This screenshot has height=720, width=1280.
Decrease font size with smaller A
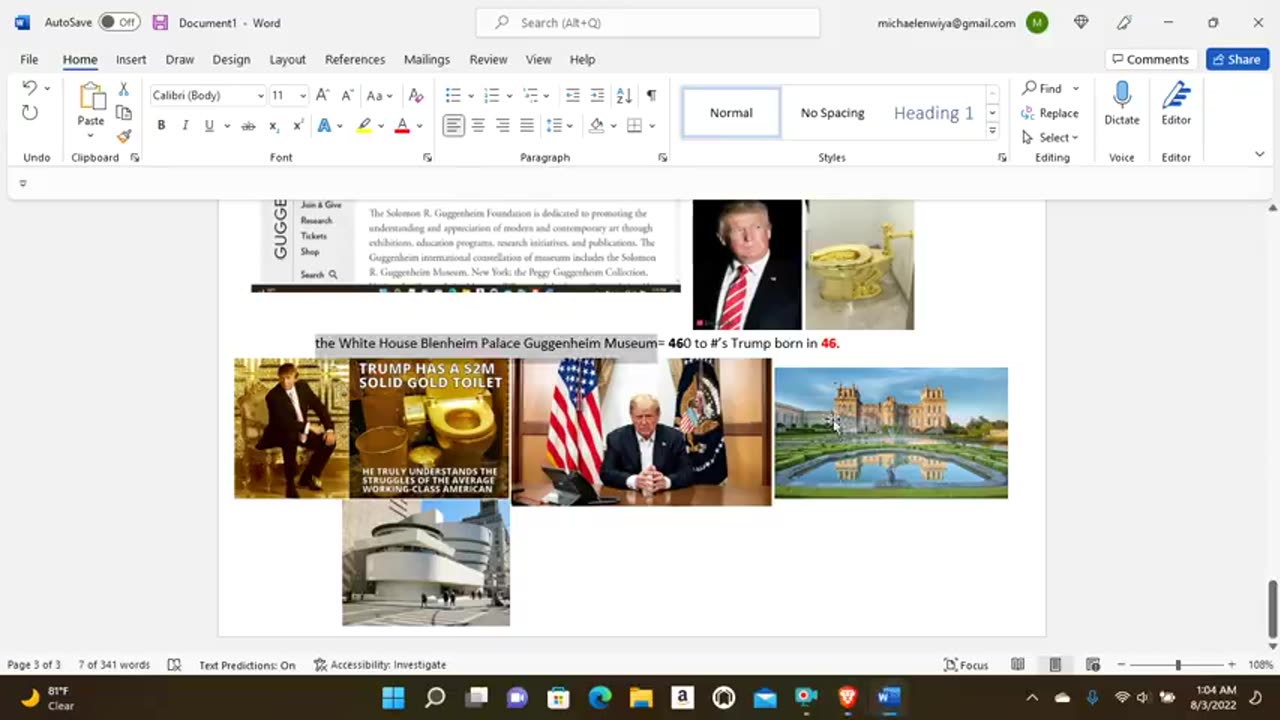pos(347,95)
